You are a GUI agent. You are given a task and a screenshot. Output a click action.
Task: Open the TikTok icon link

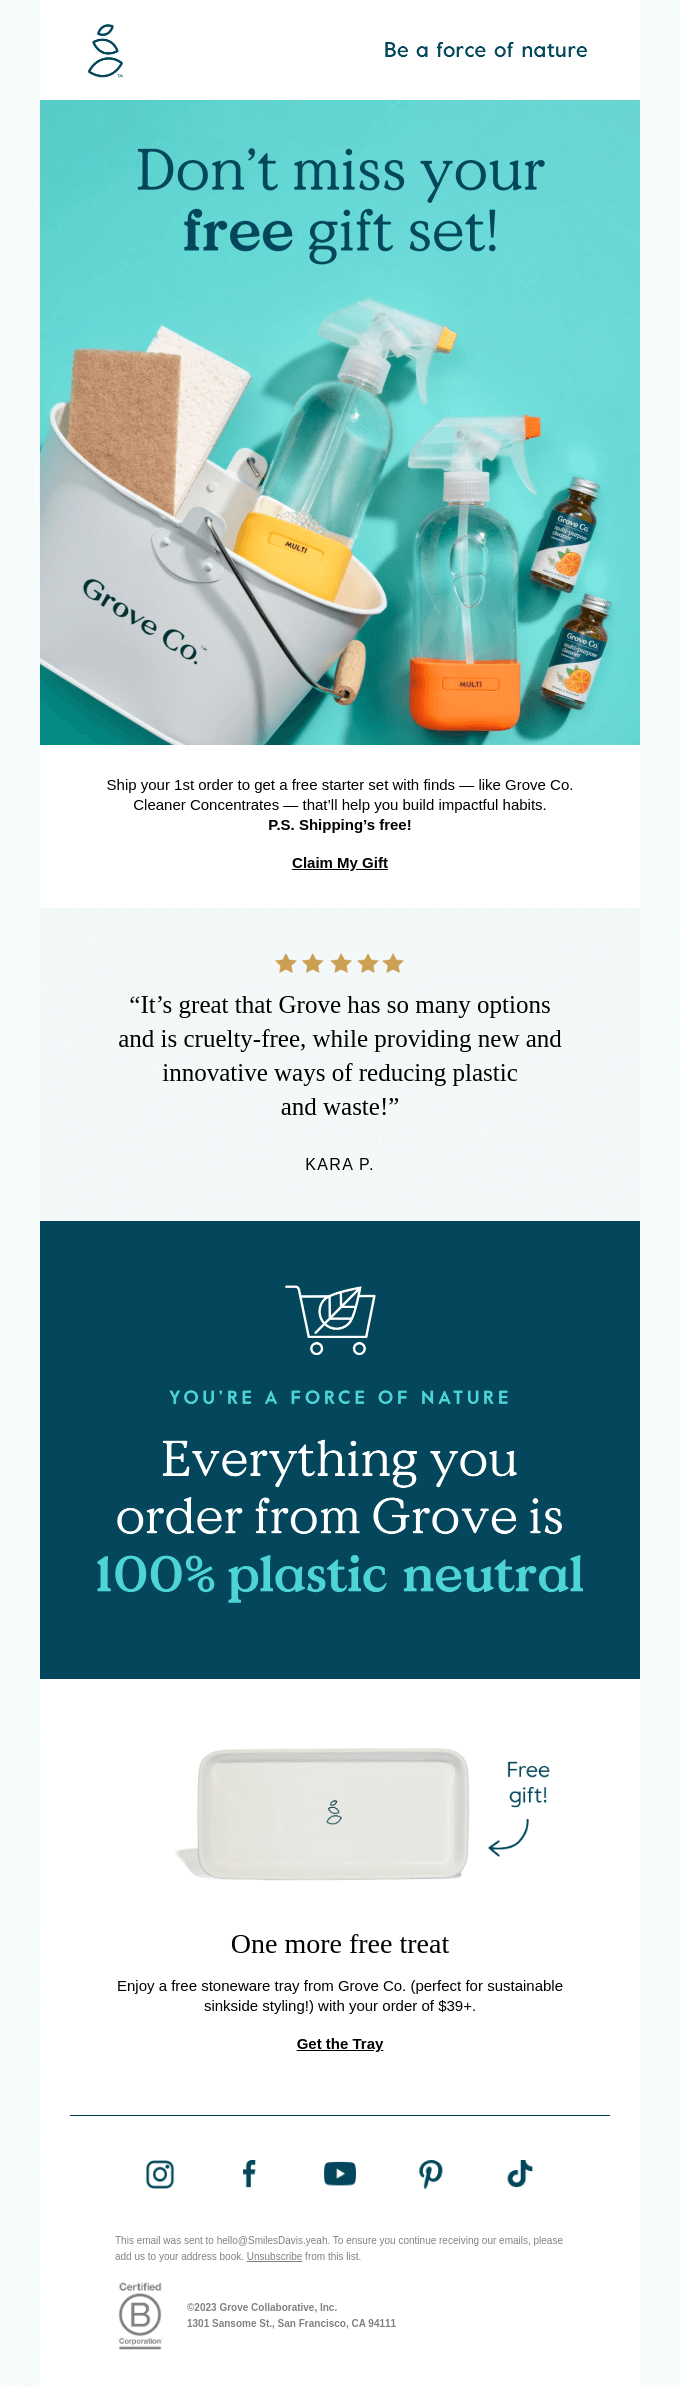tap(520, 2174)
